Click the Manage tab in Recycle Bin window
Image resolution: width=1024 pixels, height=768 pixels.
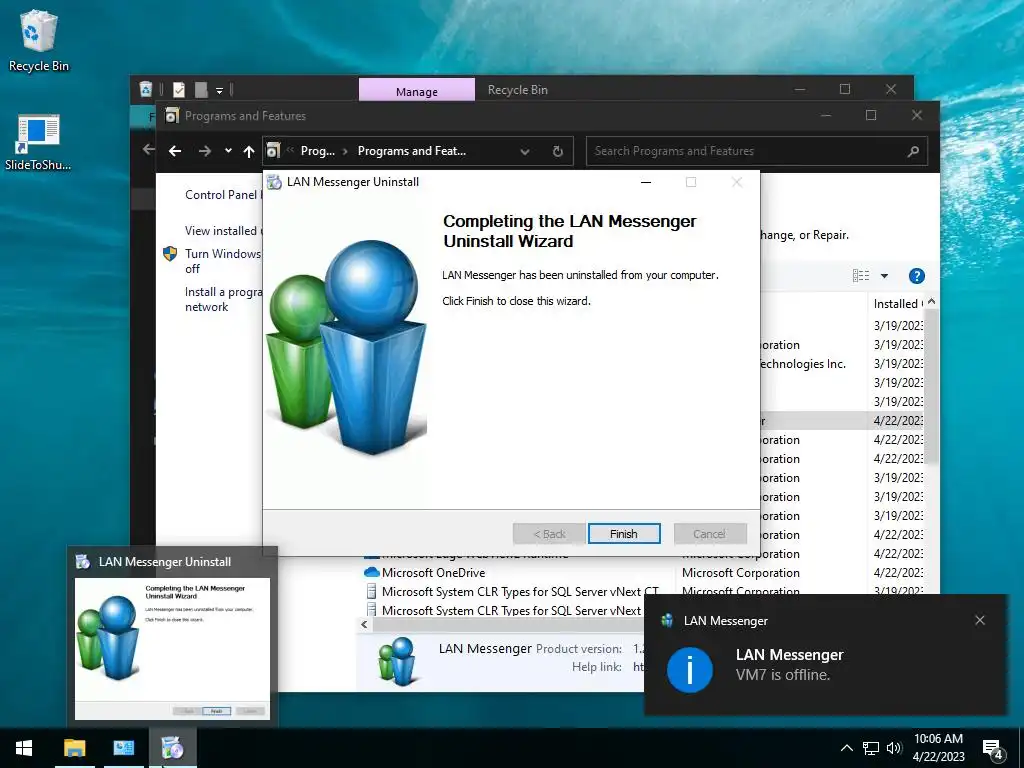[x=417, y=91]
